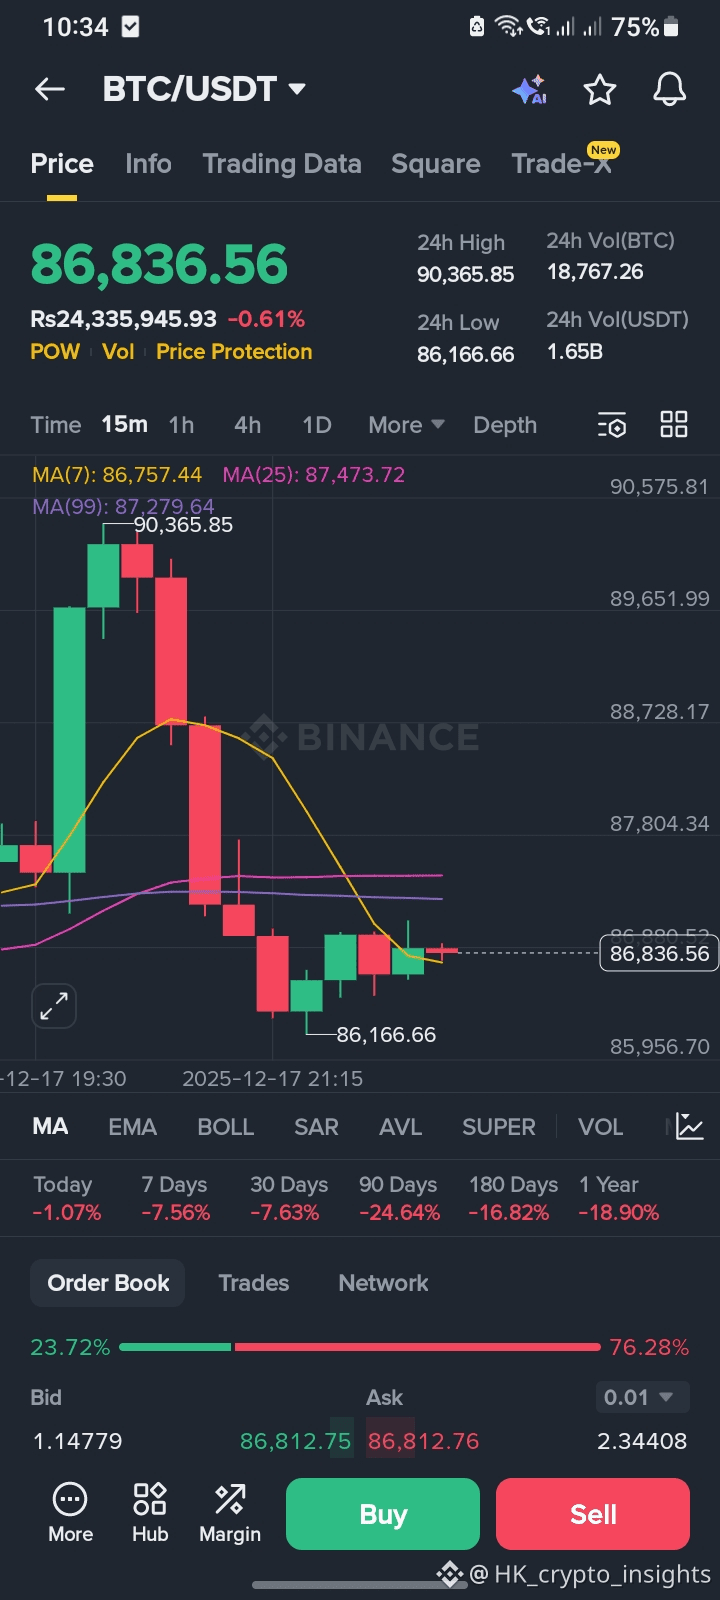Expand the More timeframes dropdown

point(406,425)
